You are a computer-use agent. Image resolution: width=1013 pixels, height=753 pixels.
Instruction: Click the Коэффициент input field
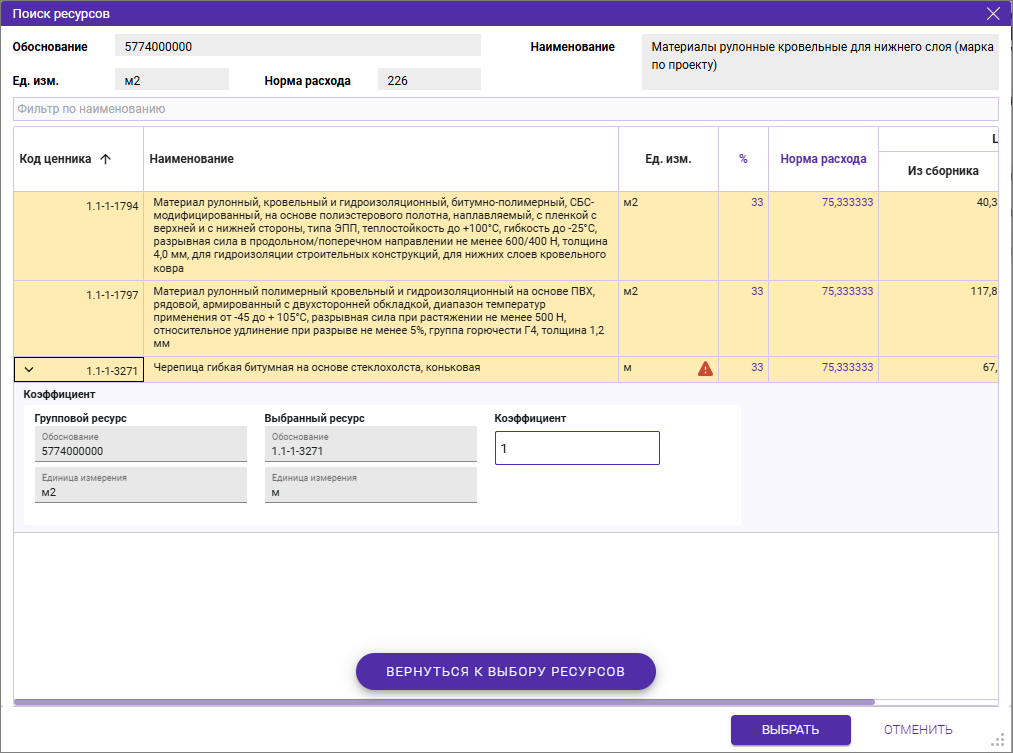coord(577,449)
